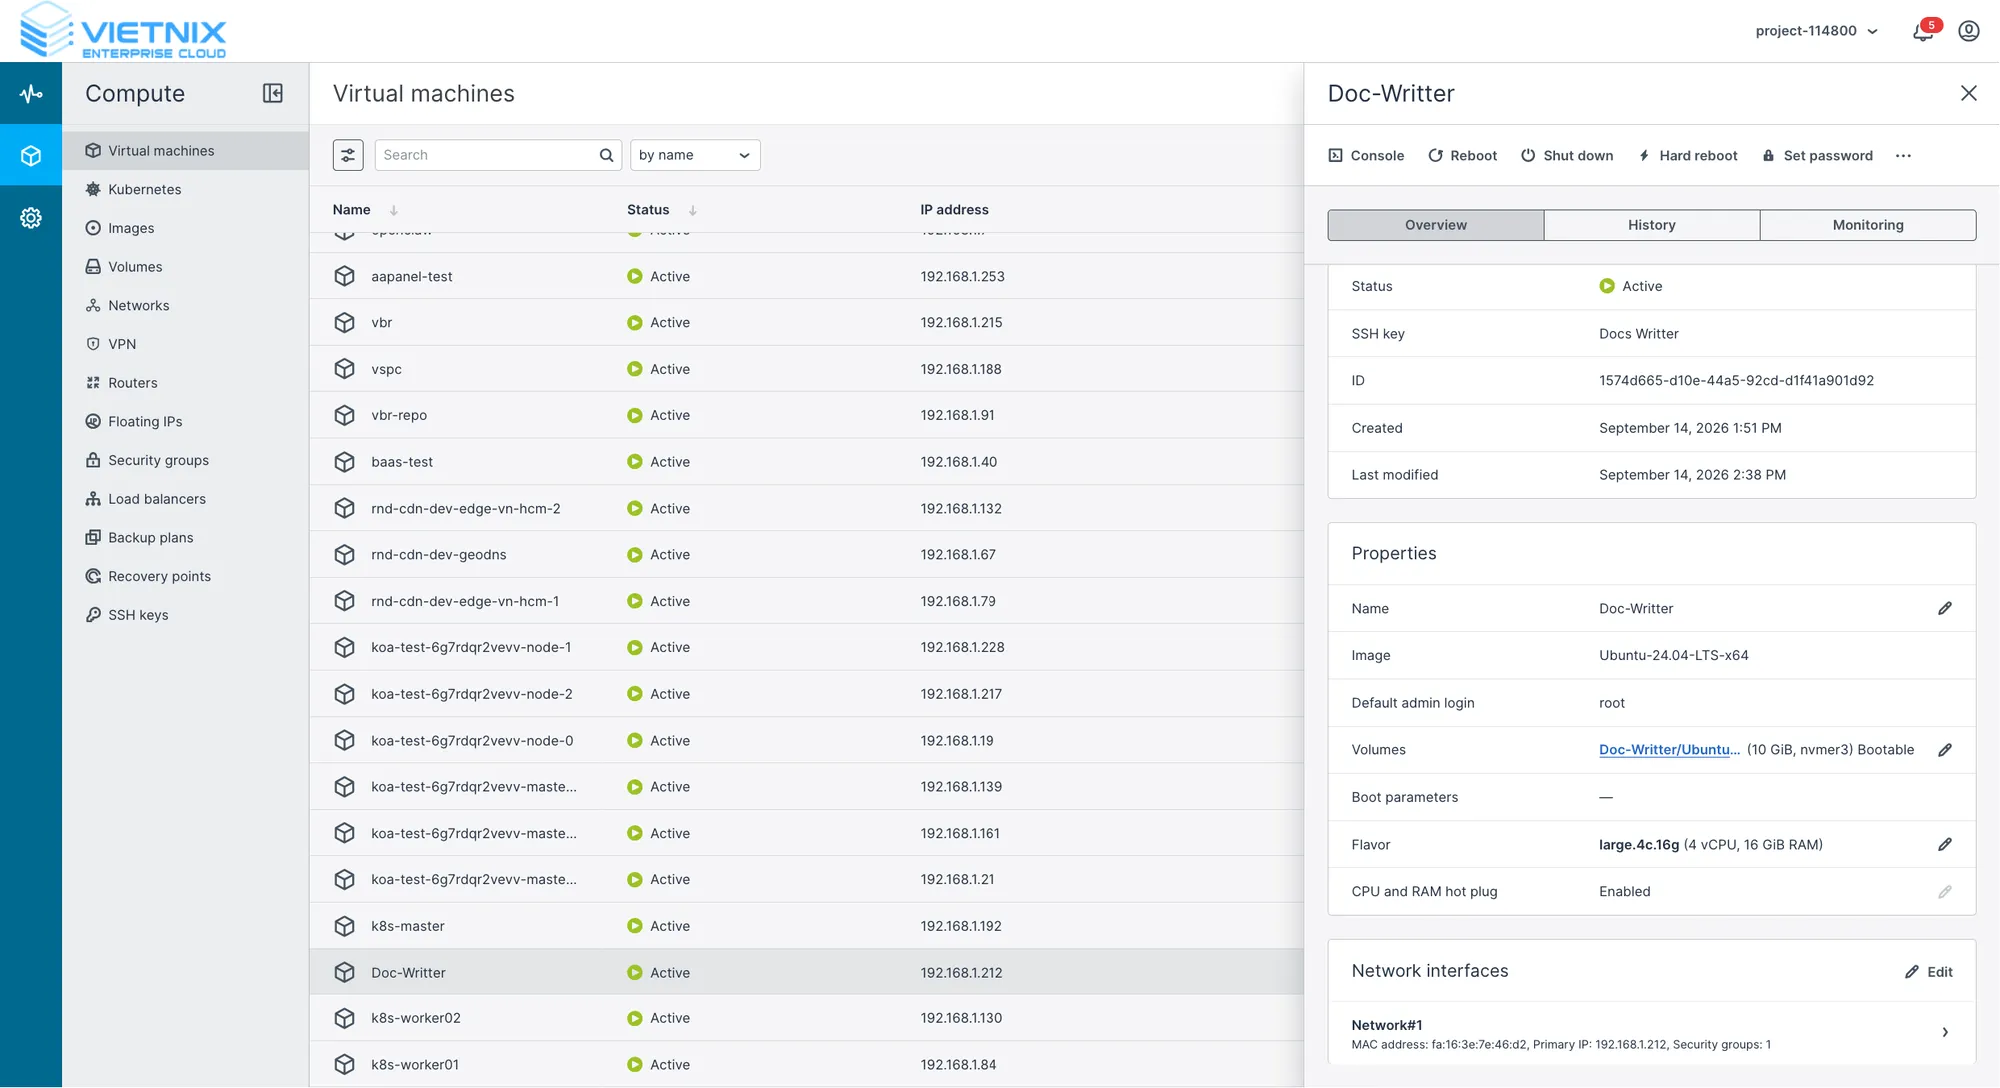This screenshot has width=2000, height=1088.
Task: Edit the Volumes property pencil icon
Action: click(1945, 750)
